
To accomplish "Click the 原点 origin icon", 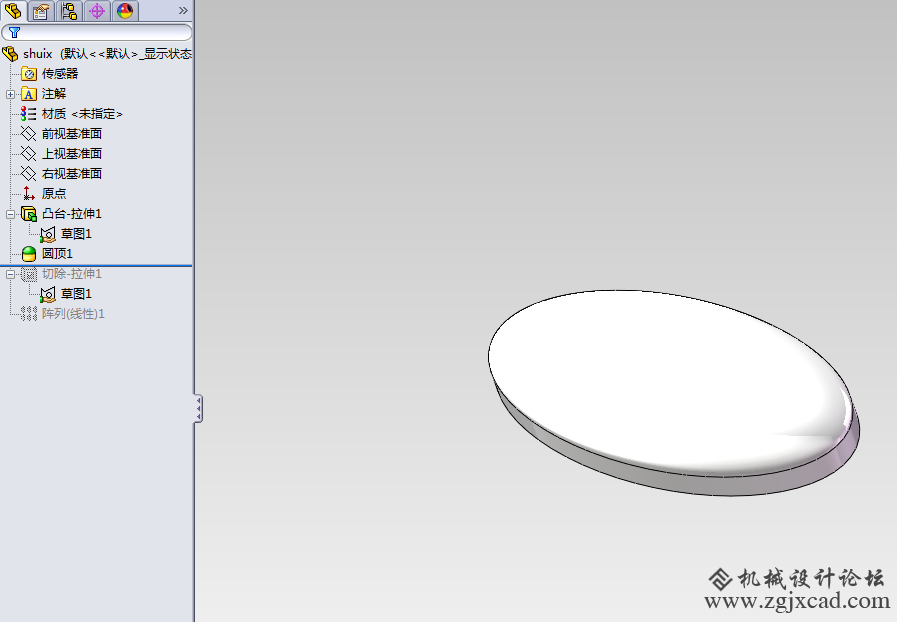I will coord(29,193).
